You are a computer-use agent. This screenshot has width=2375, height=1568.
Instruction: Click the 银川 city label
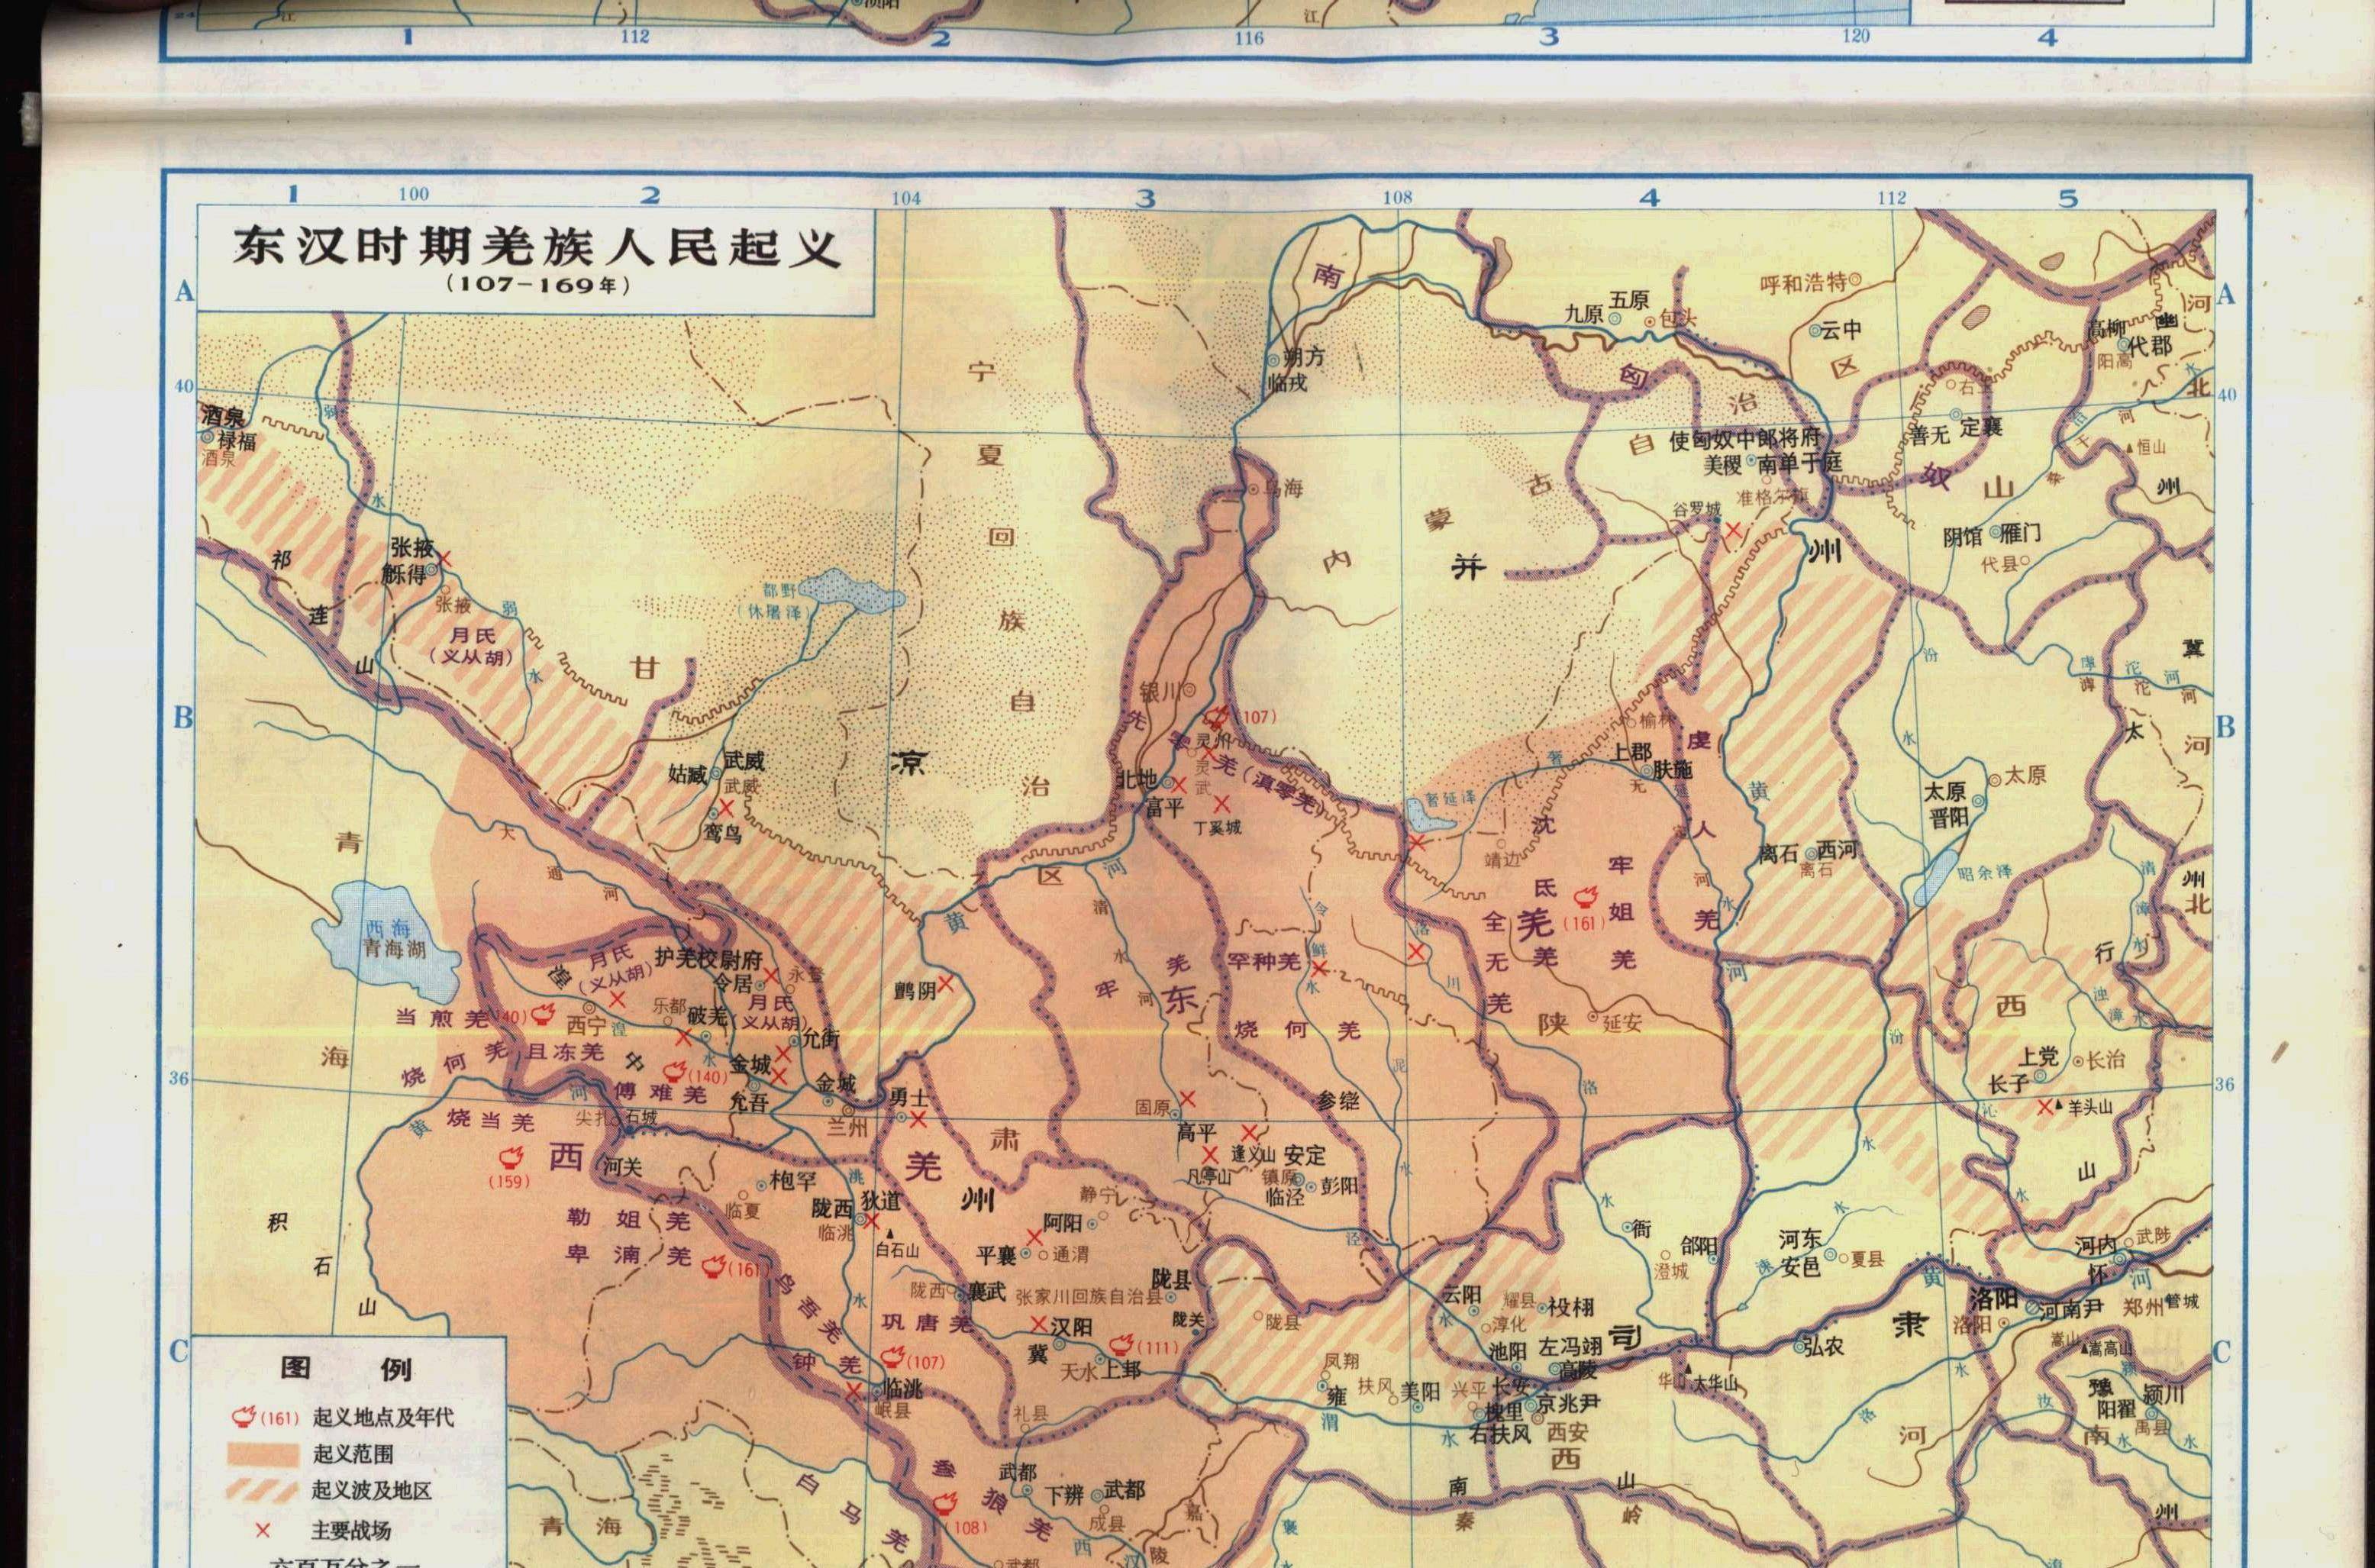[x=1161, y=690]
